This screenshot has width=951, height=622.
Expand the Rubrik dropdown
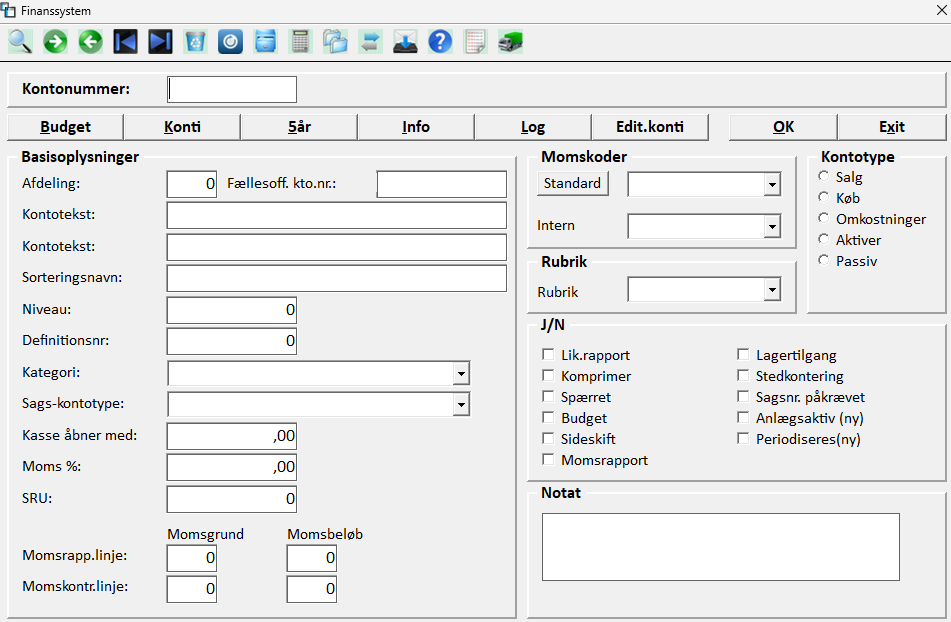point(772,290)
